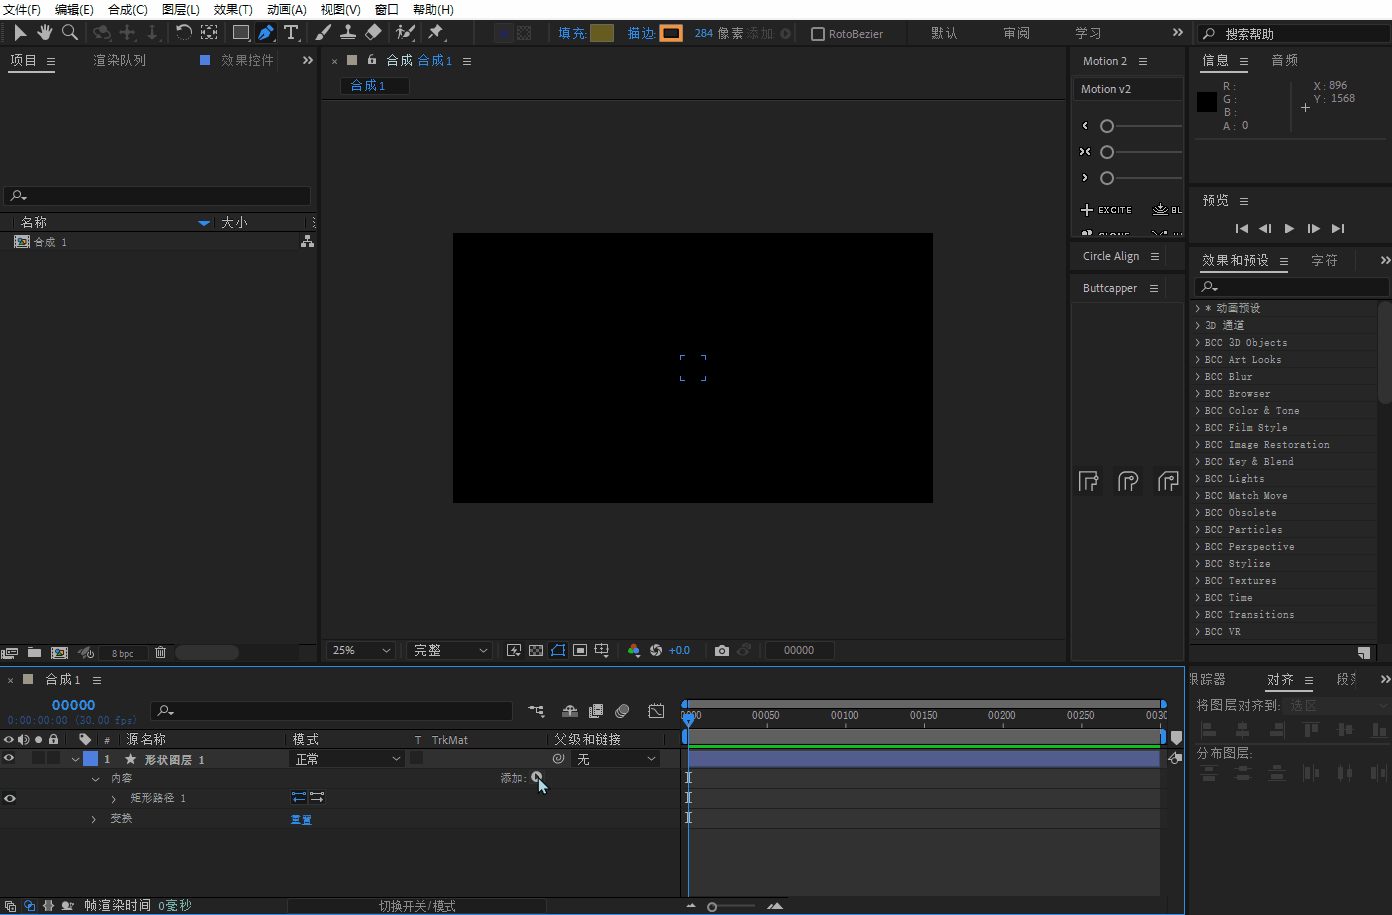This screenshot has height=915, width=1392.
Task: Switch to the 渲染队列 tab
Action: [x=120, y=60]
